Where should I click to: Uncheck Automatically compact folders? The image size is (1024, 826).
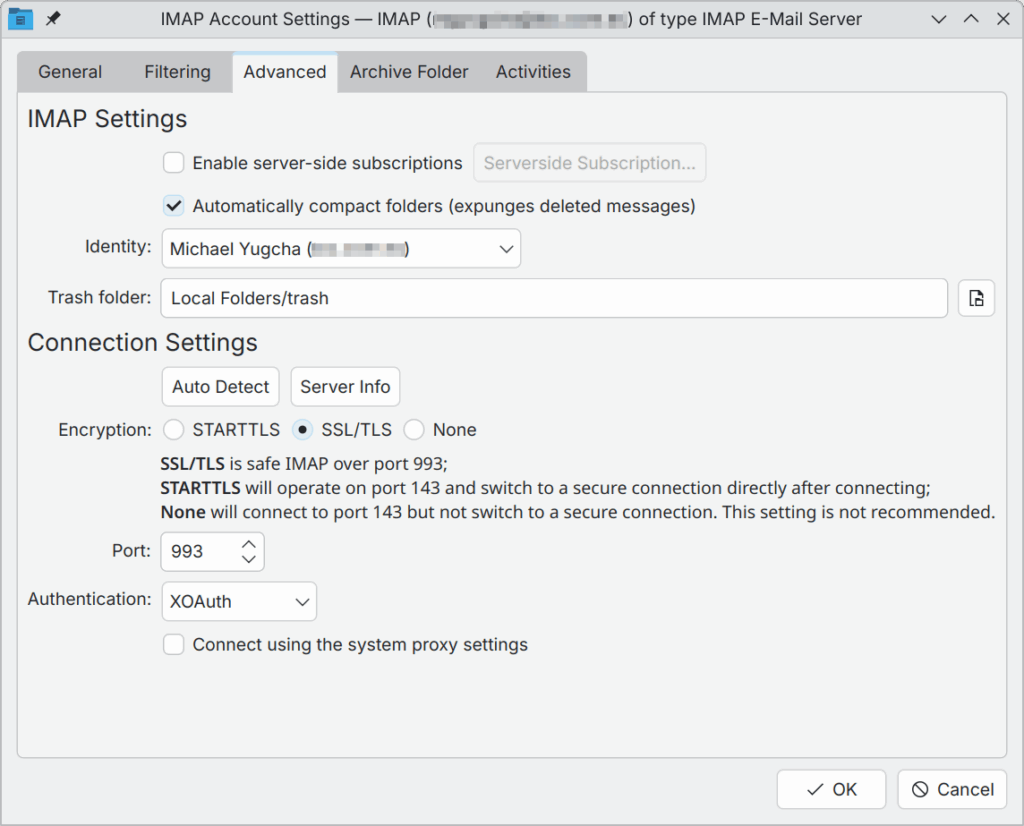[174, 206]
